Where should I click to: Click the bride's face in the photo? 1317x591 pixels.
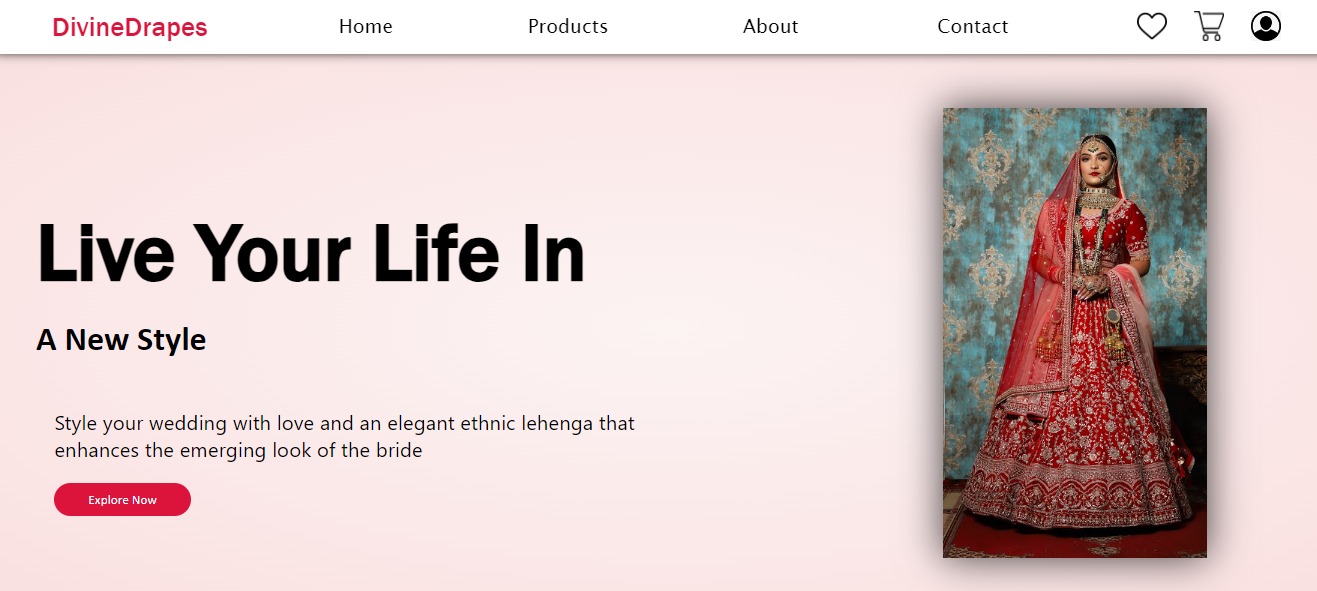click(1096, 163)
